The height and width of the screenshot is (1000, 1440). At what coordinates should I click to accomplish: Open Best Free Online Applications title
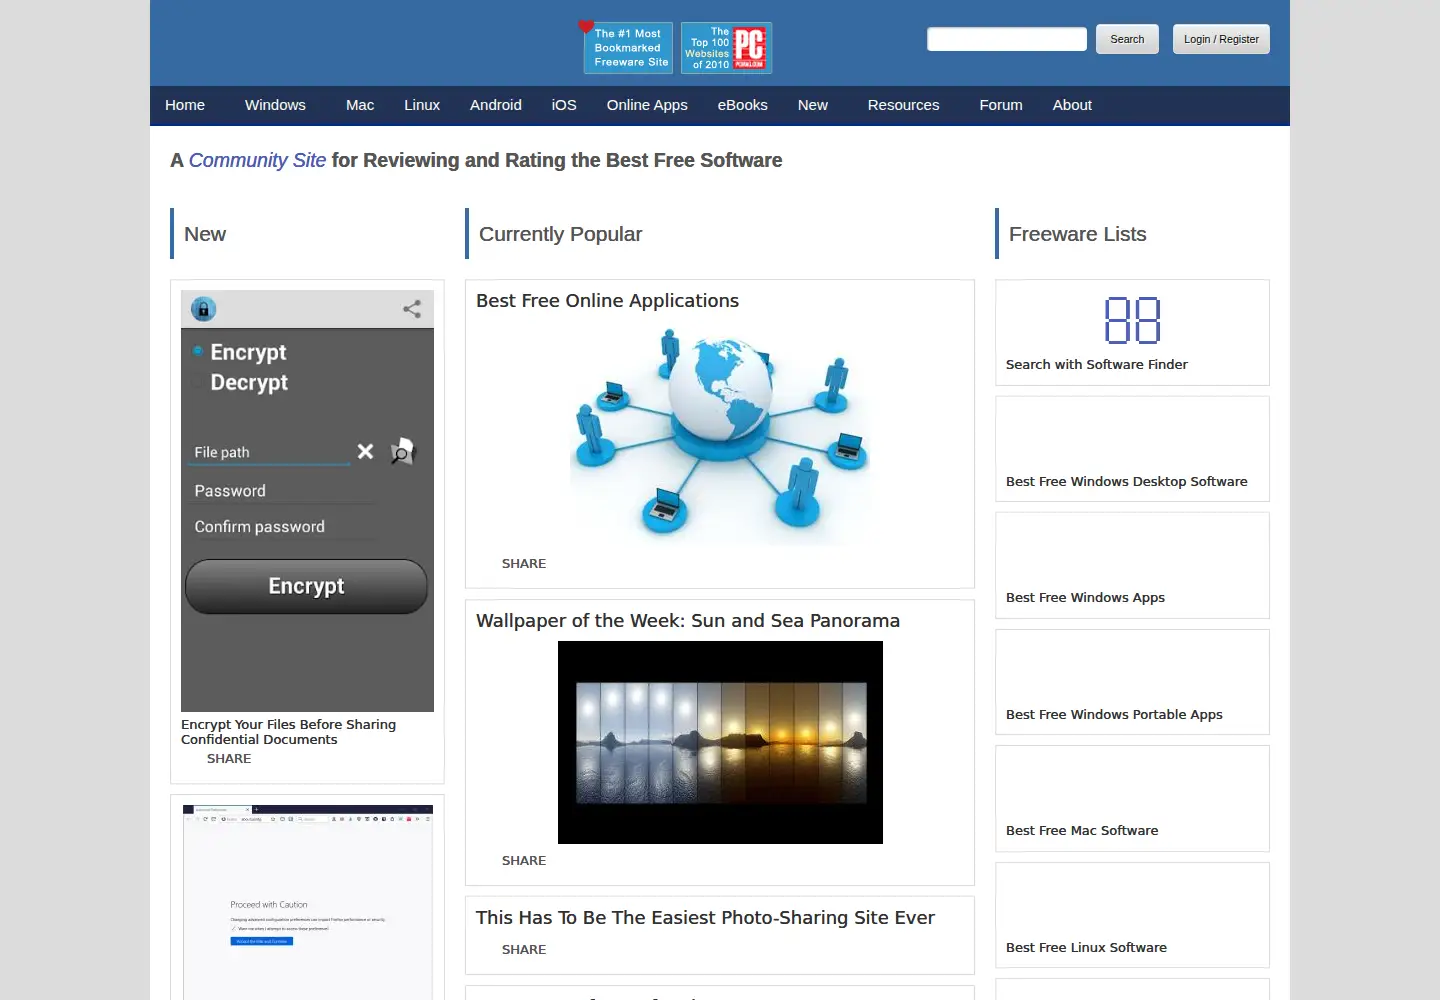[607, 301]
